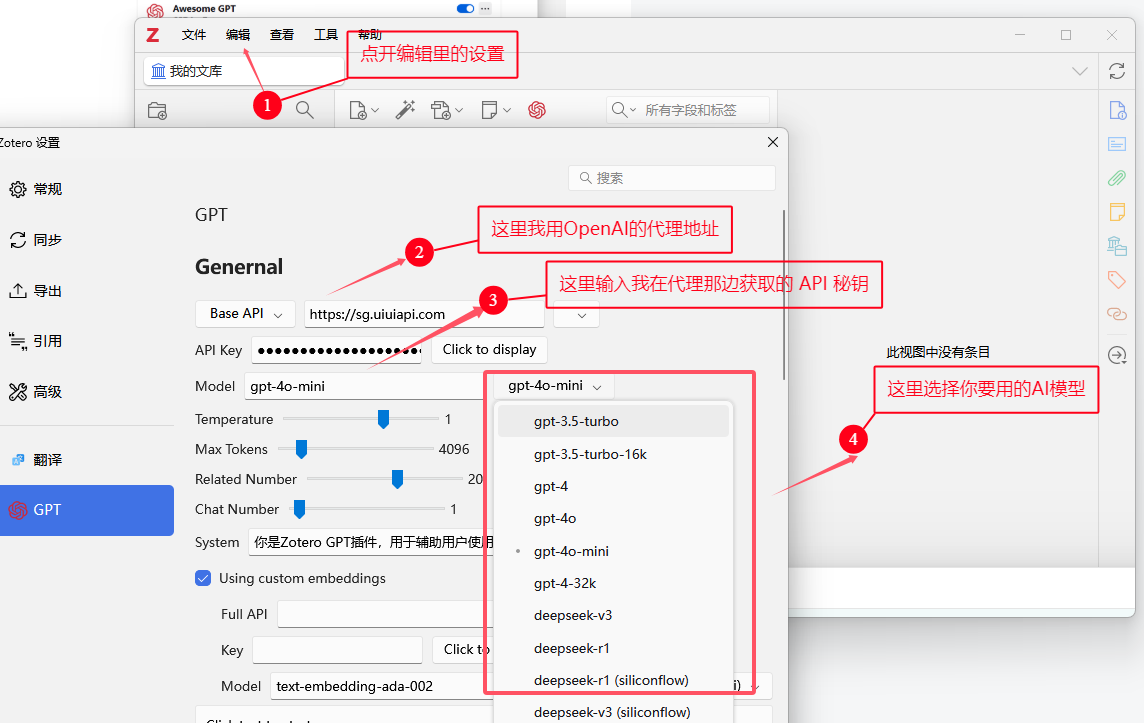Click the locate arrow circle icon in sidebar

pos(1117,355)
